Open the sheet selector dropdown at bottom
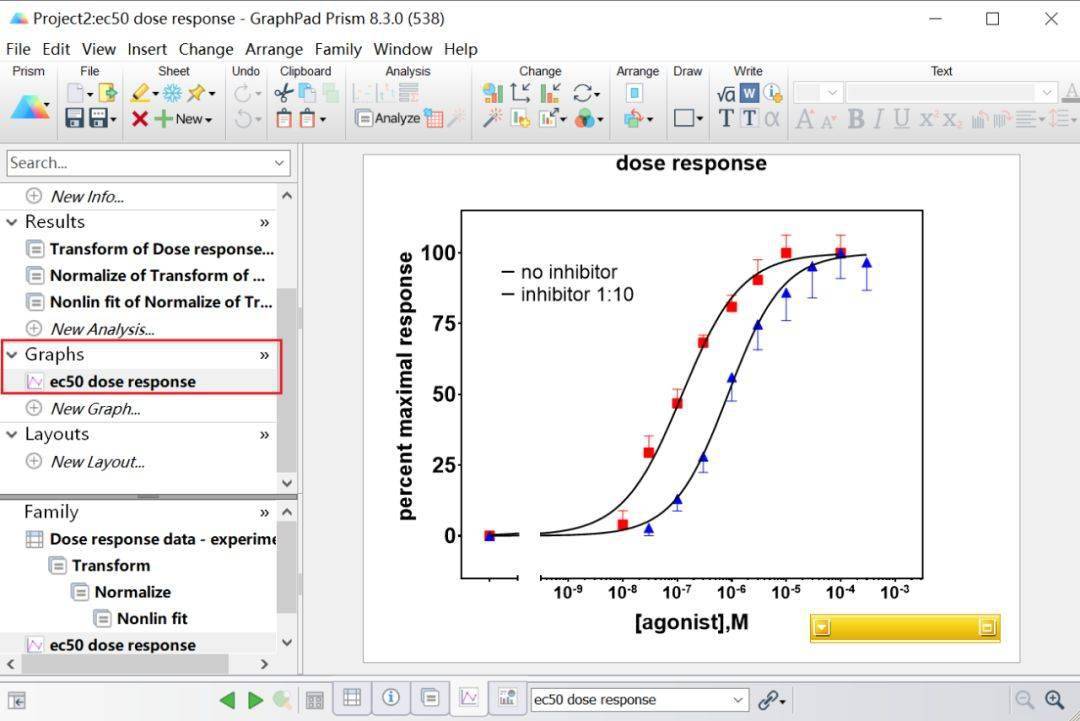The image size is (1080, 721). coord(738,700)
